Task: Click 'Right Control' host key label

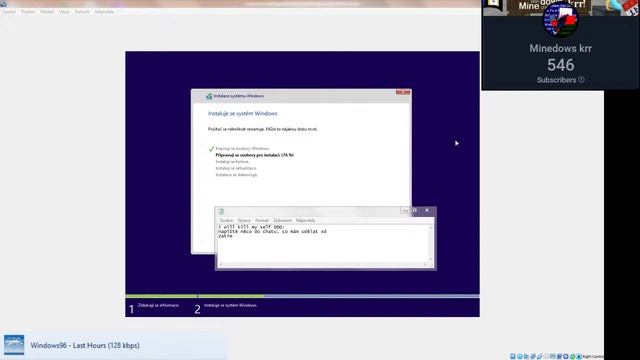Action: (593, 356)
